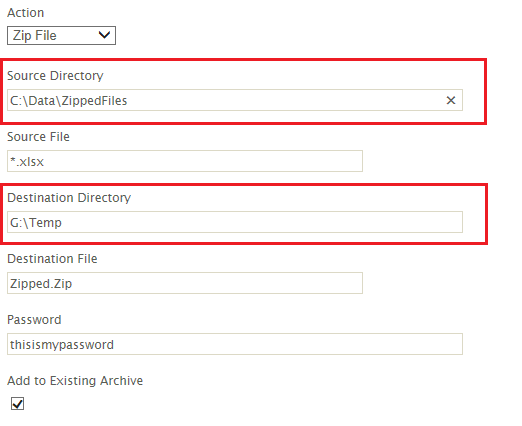Click the Action label text
Viewport: 522px width, 426px height.
pyautogui.click(x=26, y=13)
